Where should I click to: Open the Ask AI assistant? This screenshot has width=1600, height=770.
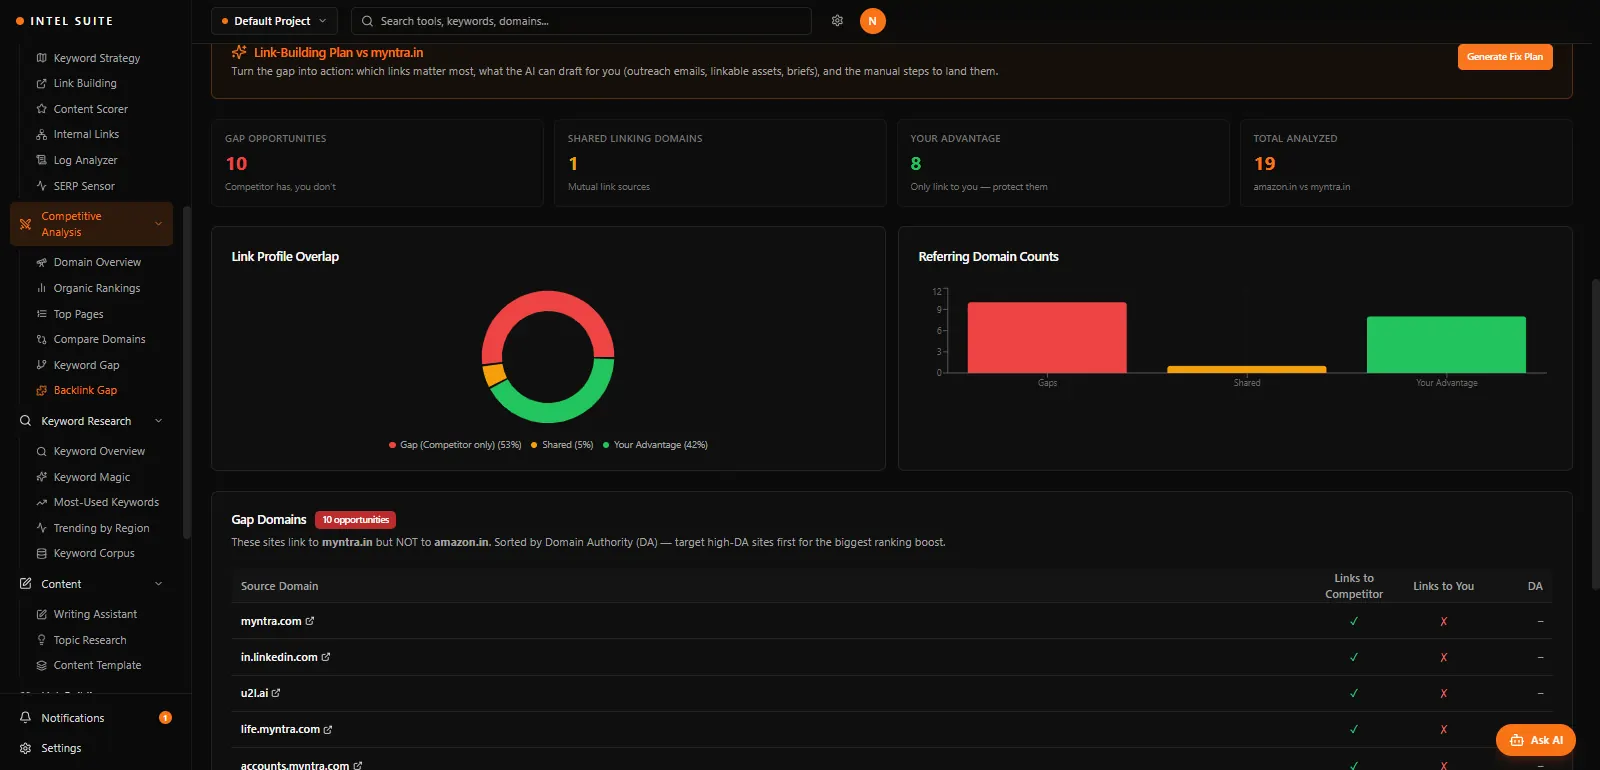click(x=1536, y=740)
